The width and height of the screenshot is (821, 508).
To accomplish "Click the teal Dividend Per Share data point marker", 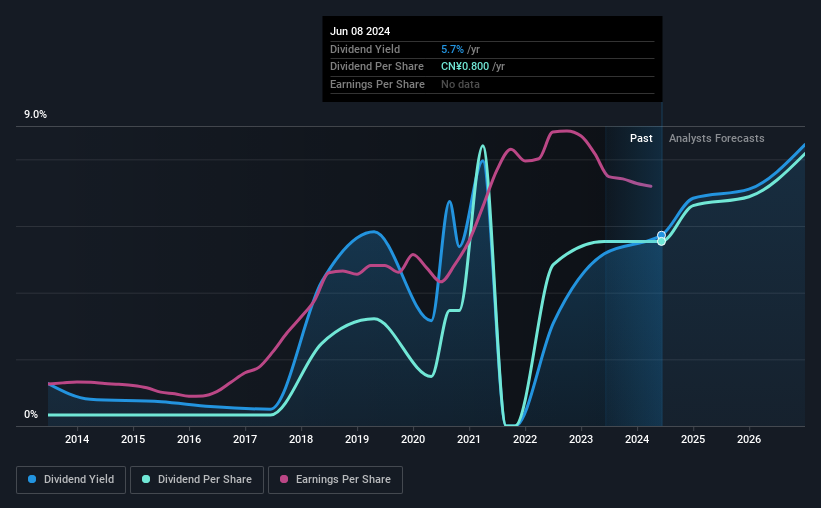I will pos(661,241).
